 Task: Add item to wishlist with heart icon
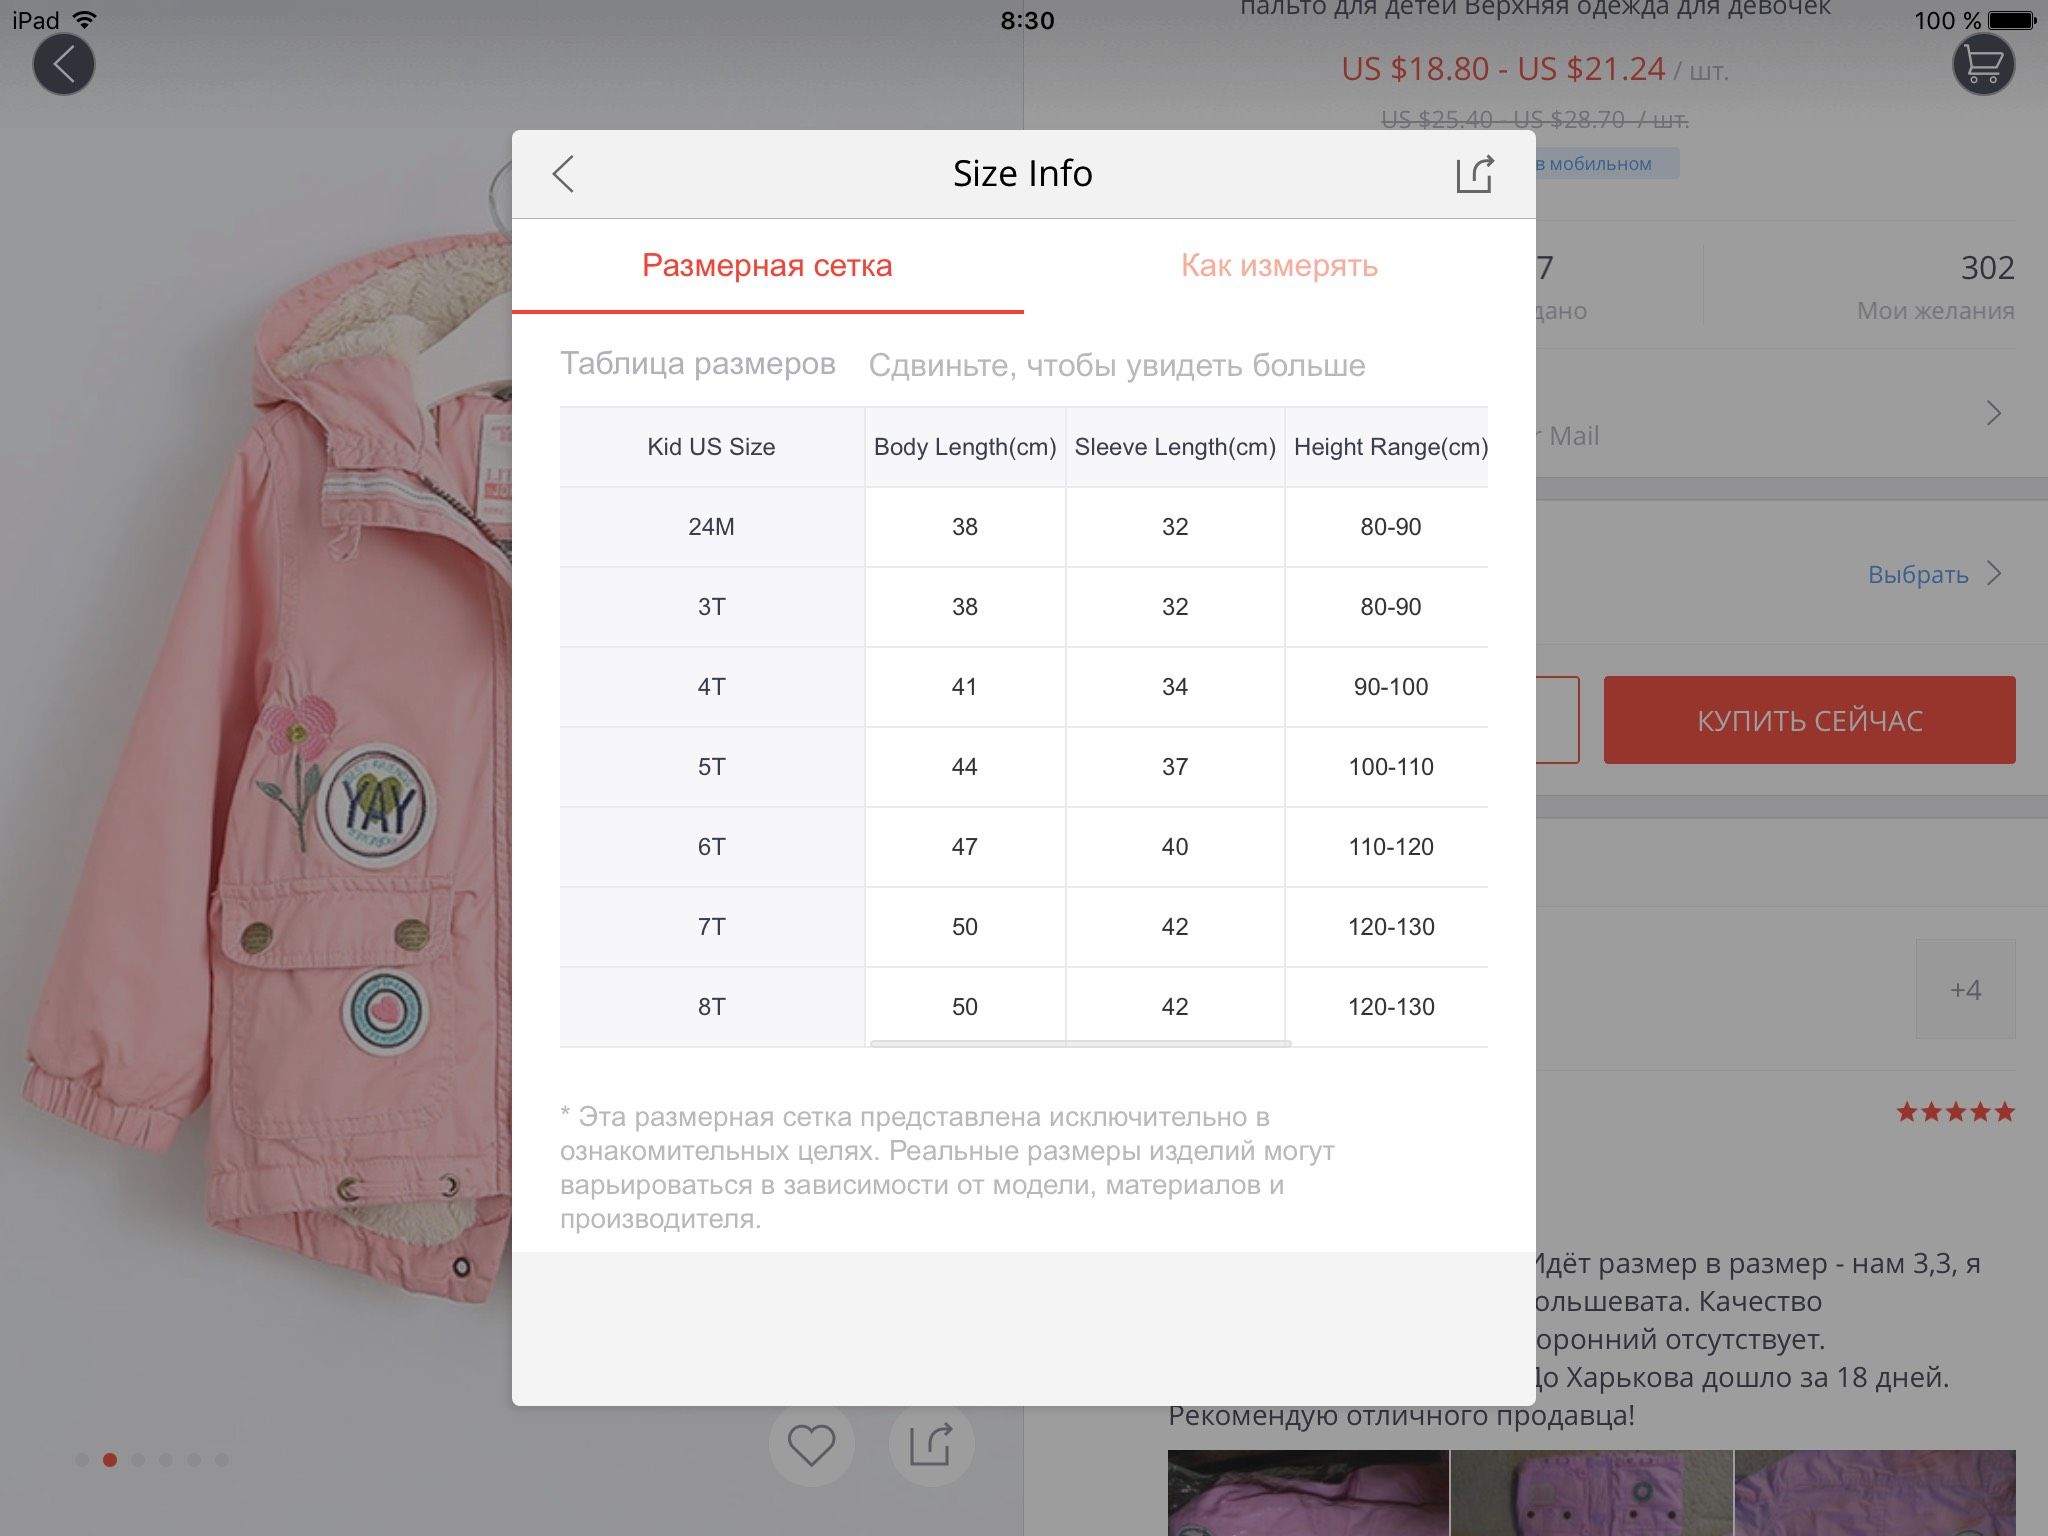[x=811, y=1445]
